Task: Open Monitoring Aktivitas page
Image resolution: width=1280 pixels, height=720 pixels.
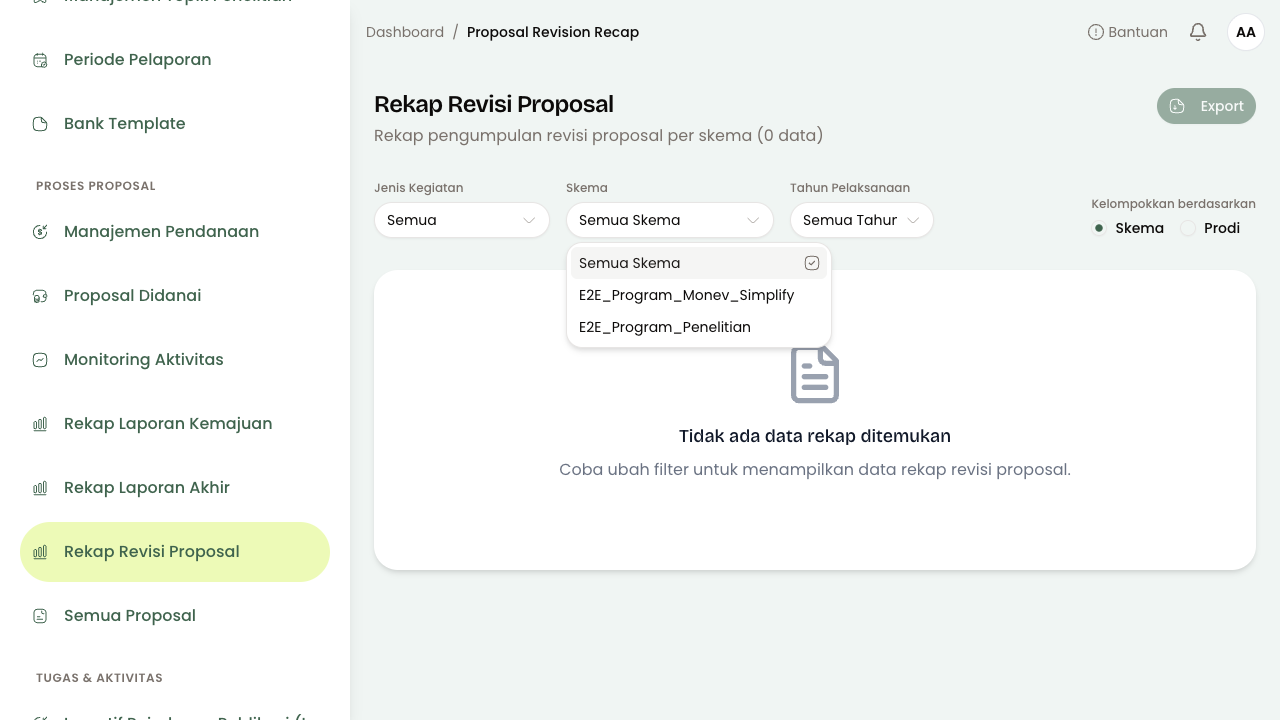Action: tap(175, 360)
